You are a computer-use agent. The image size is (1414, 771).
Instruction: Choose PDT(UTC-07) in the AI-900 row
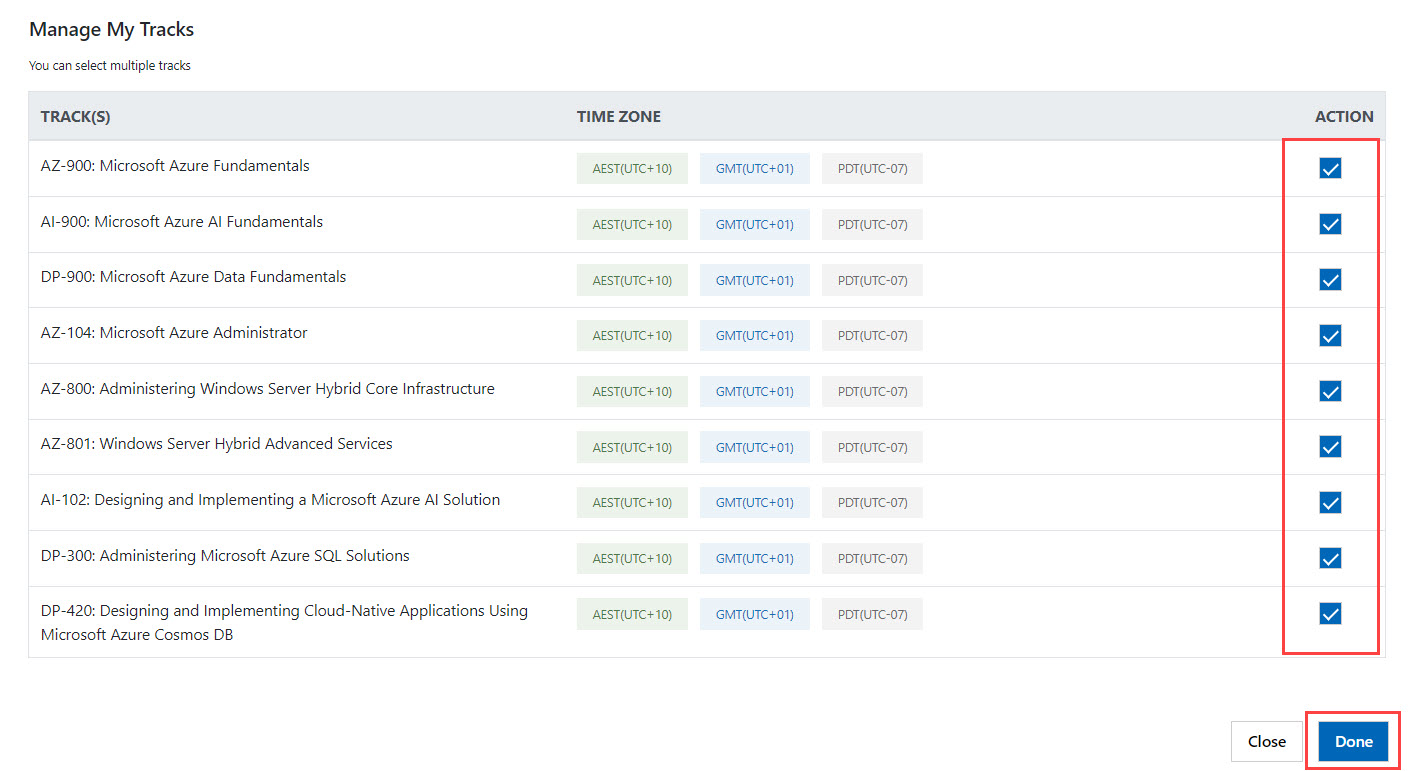coord(873,224)
